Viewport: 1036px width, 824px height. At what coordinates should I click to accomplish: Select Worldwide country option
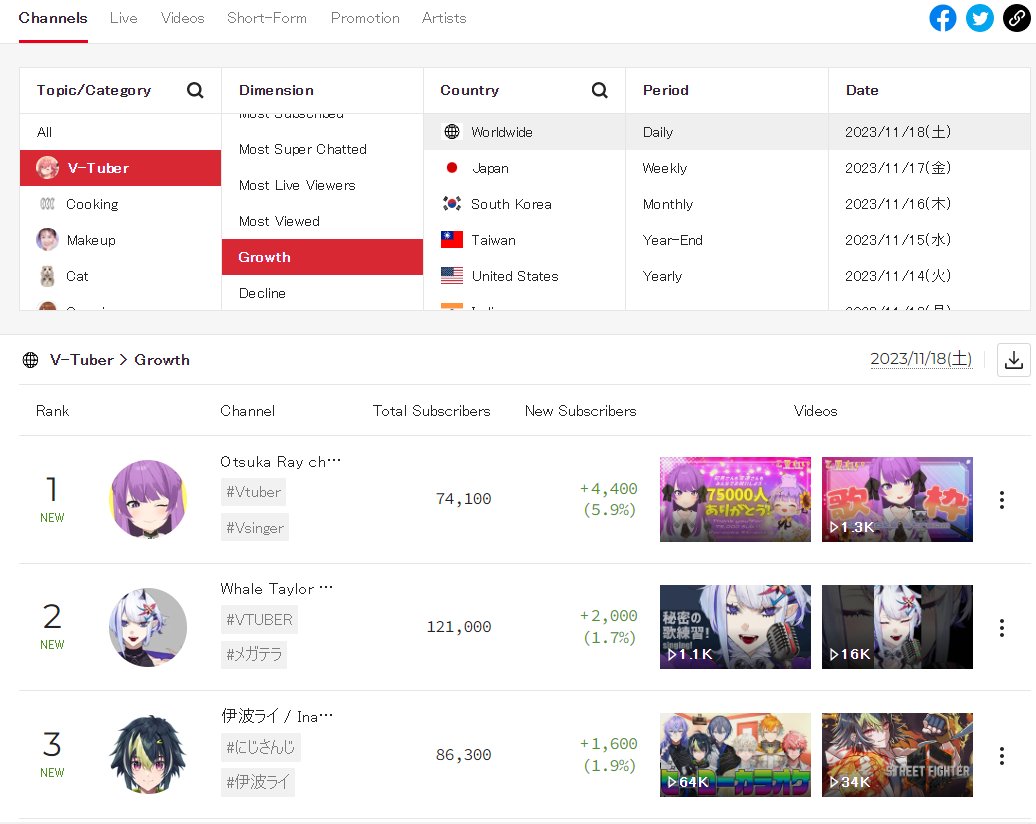(x=525, y=132)
